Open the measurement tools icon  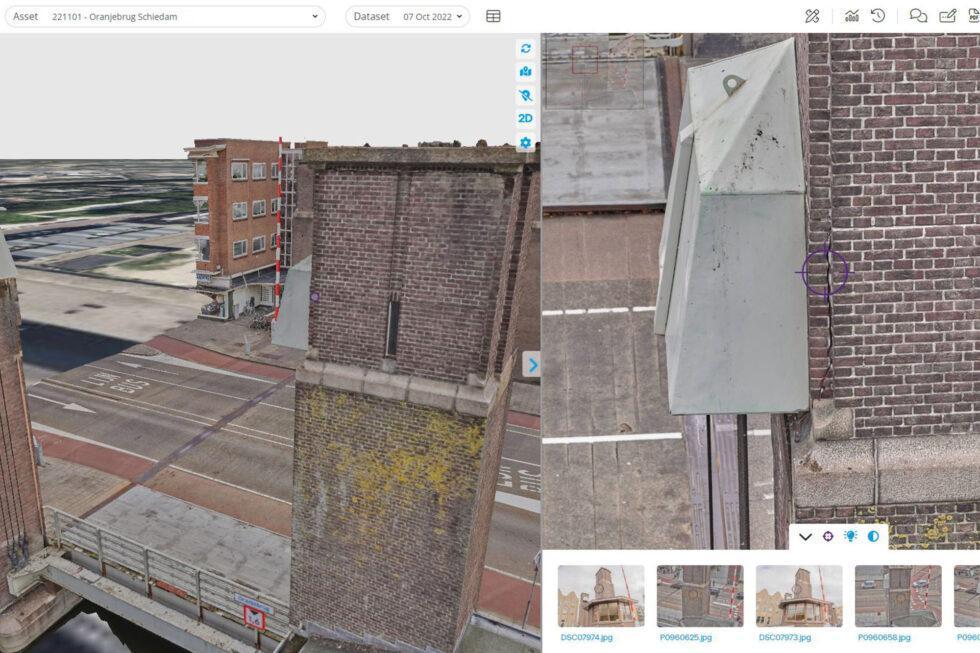point(812,16)
